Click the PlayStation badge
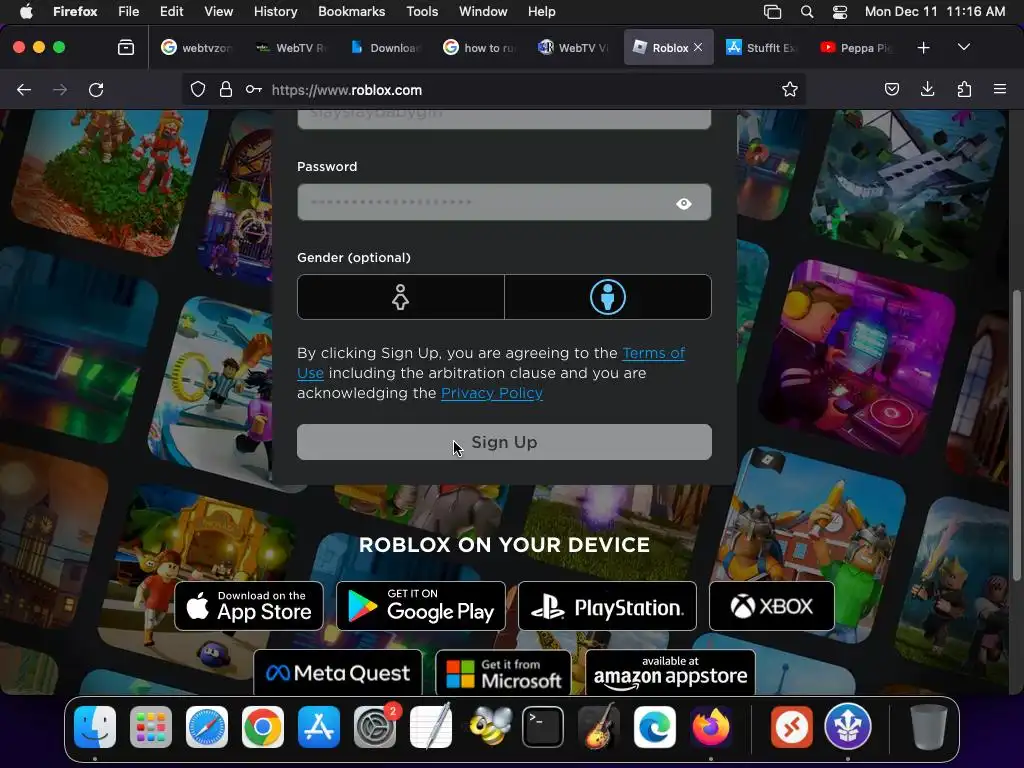Viewport: 1024px width, 768px height. coord(607,606)
